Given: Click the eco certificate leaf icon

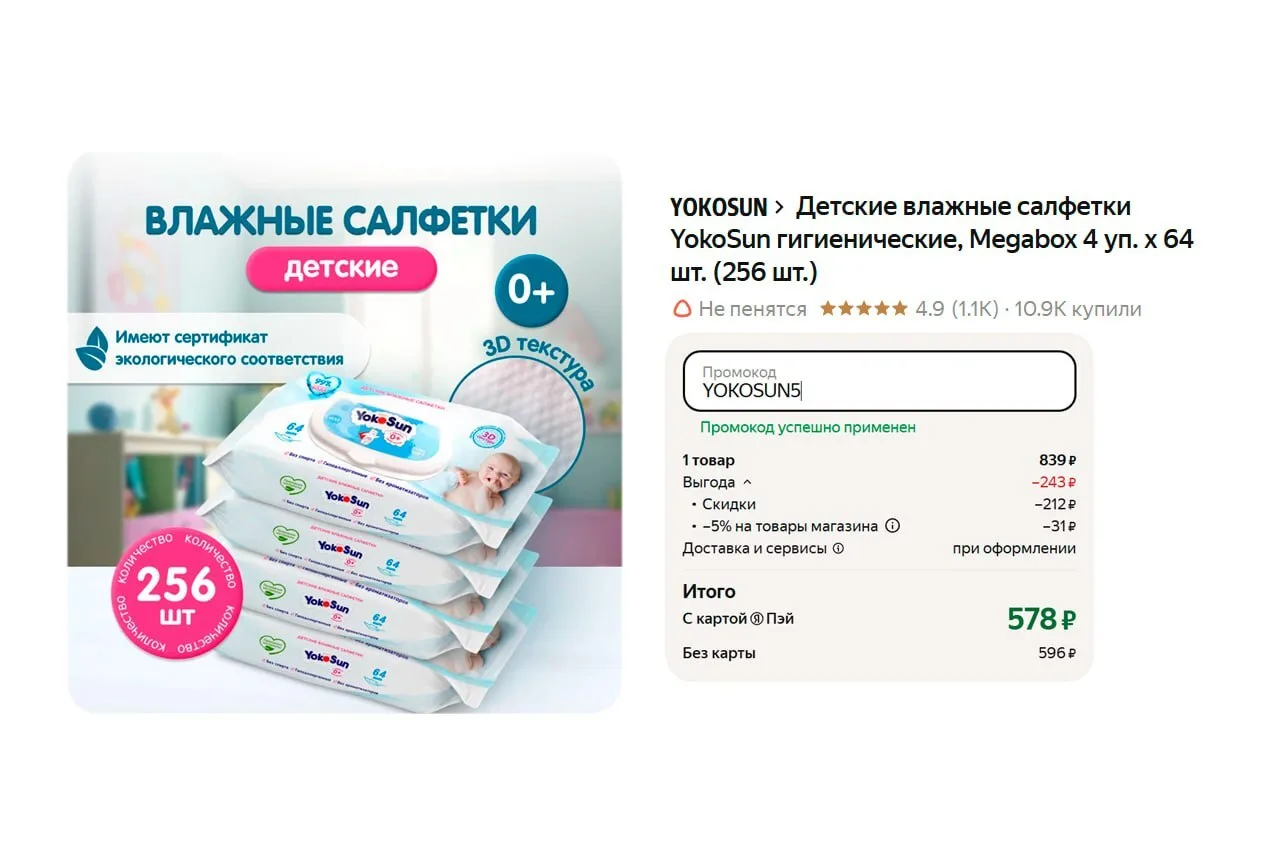Looking at the screenshot, I should point(91,348).
